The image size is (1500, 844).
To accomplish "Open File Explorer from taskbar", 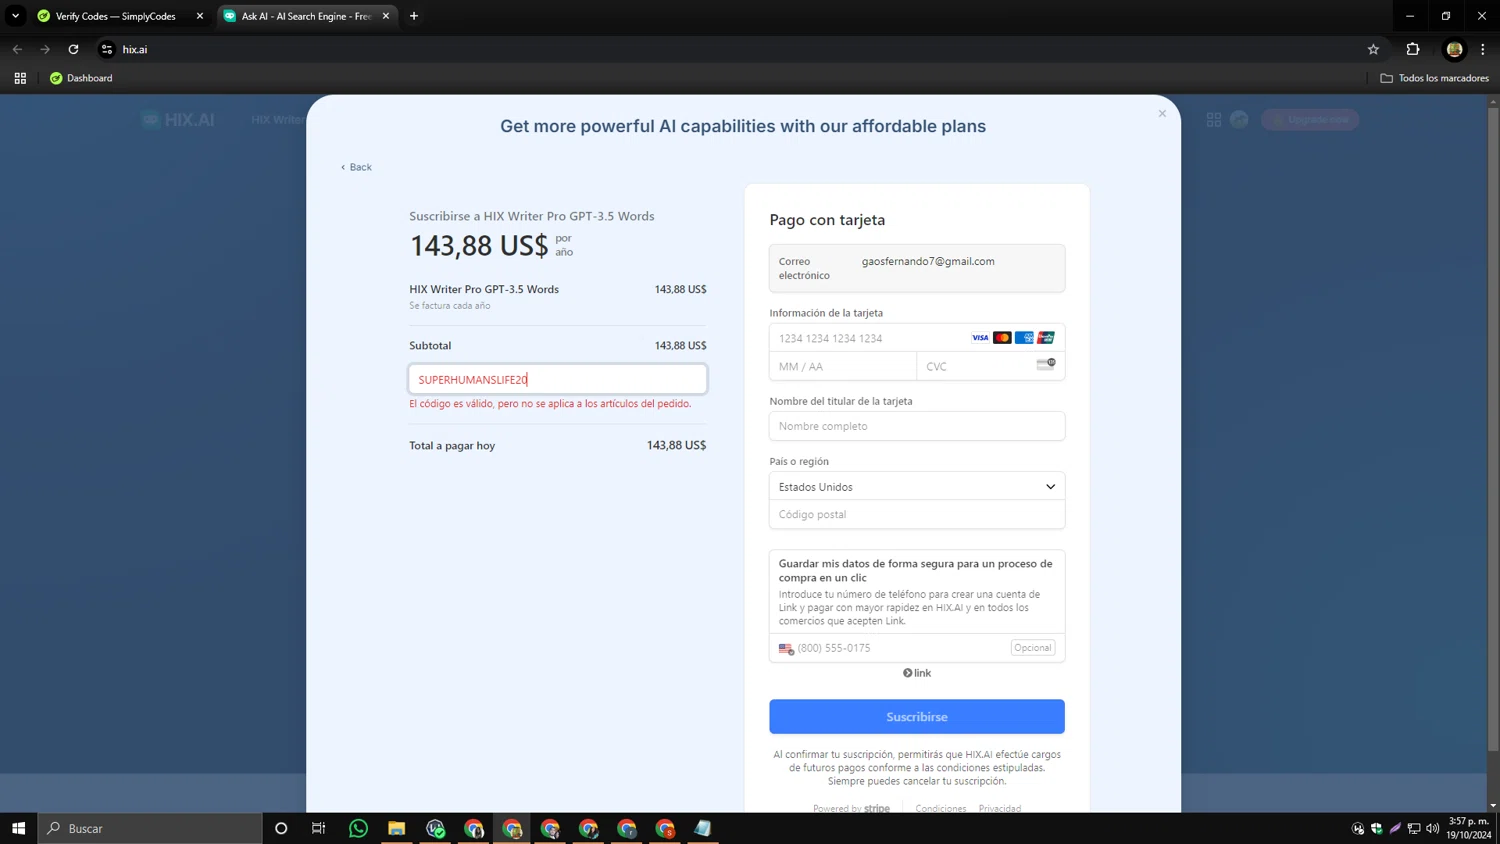I will click(397, 828).
